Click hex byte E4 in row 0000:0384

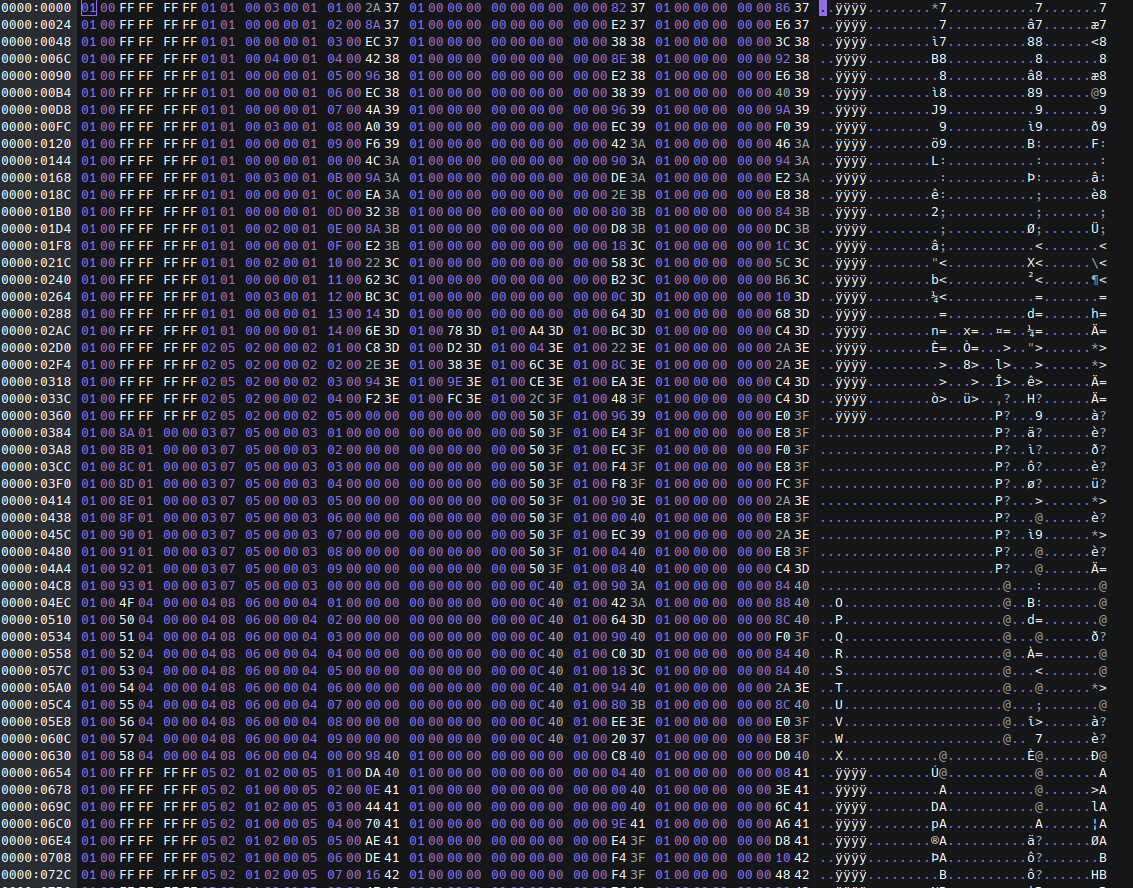(619, 433)
